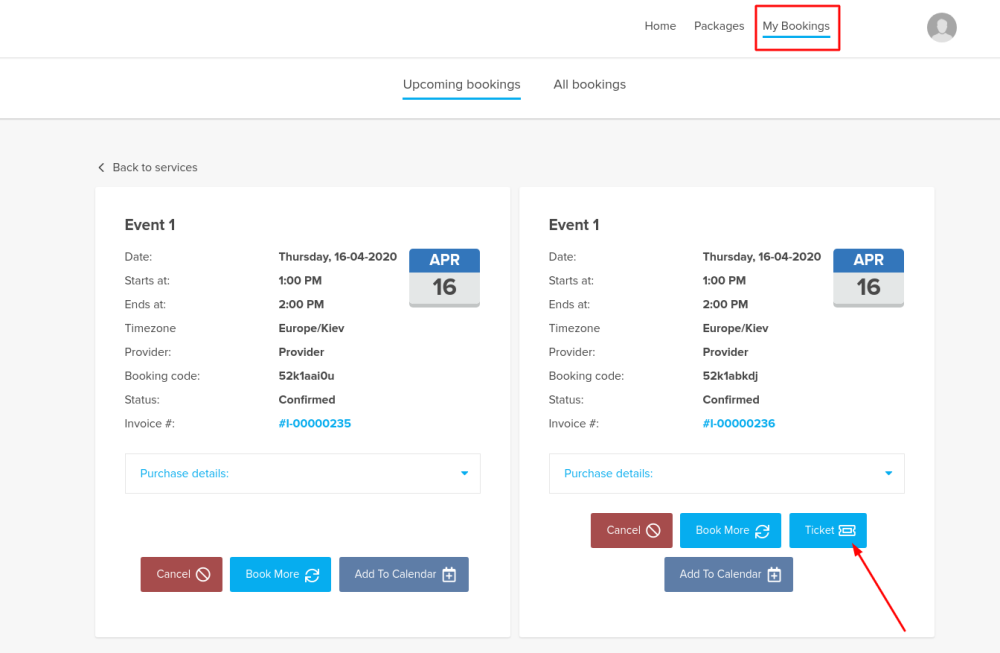Click the left Event 1 calendar date icon
Screen dimensions: 1000x653
coord(444,278)
